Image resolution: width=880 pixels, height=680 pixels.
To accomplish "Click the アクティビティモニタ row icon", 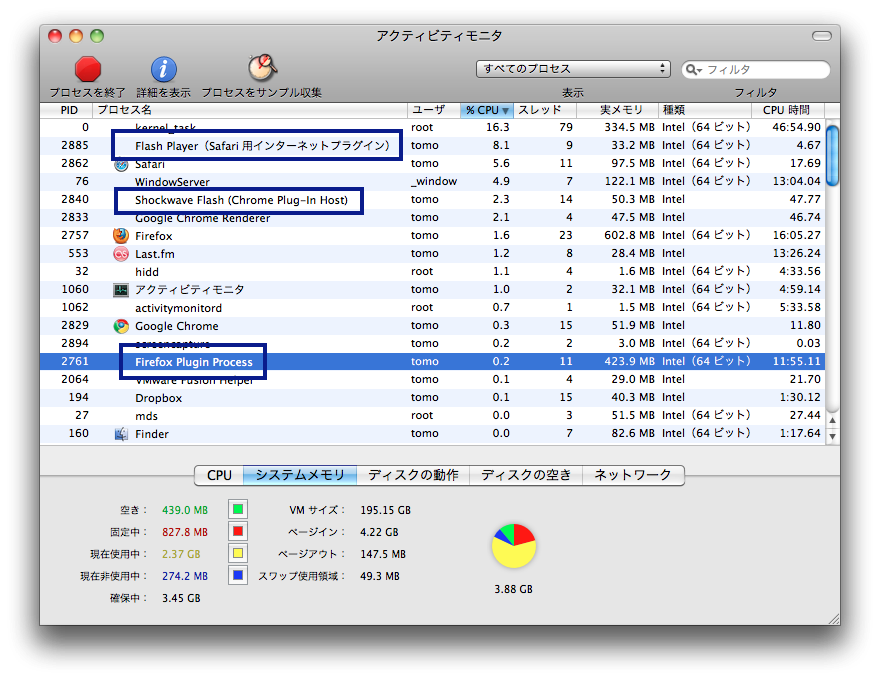I will (121, 290).
